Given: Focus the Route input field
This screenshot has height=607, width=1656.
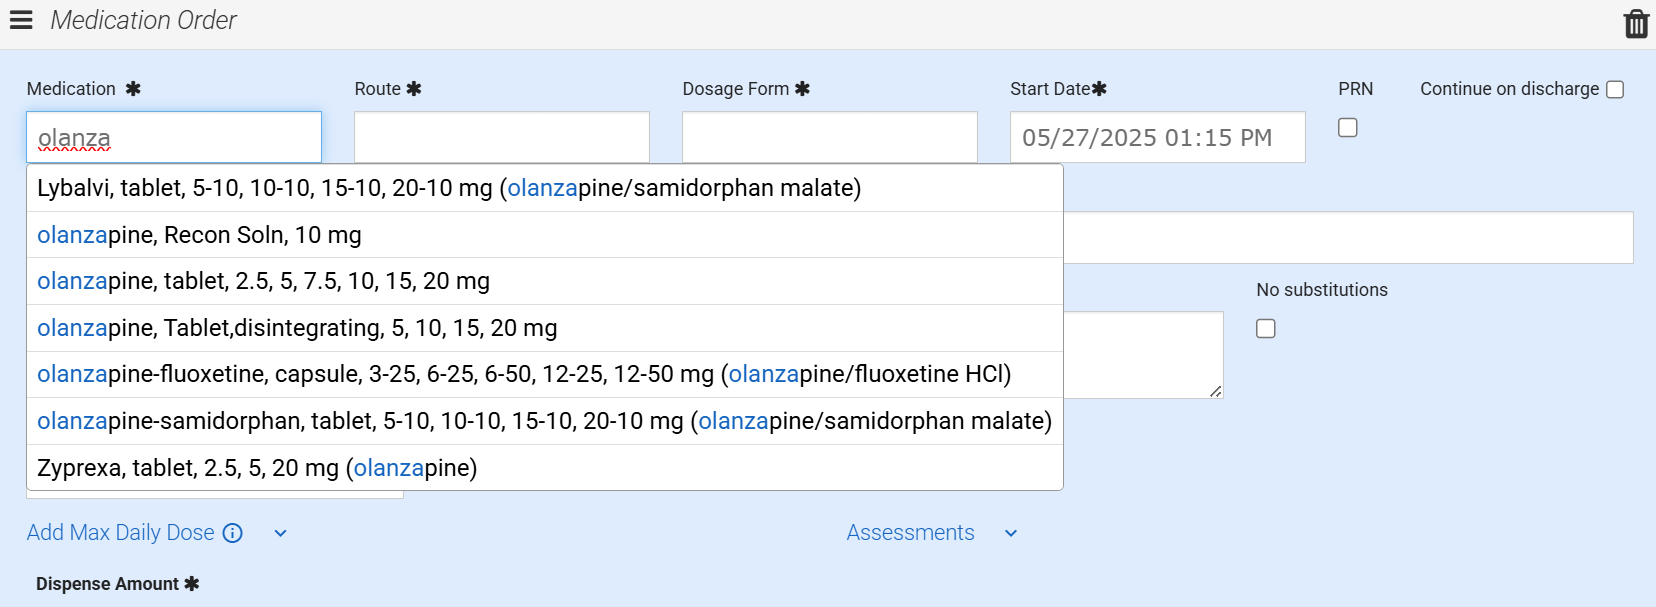Looking at the screenshot, I should (502, 137).
